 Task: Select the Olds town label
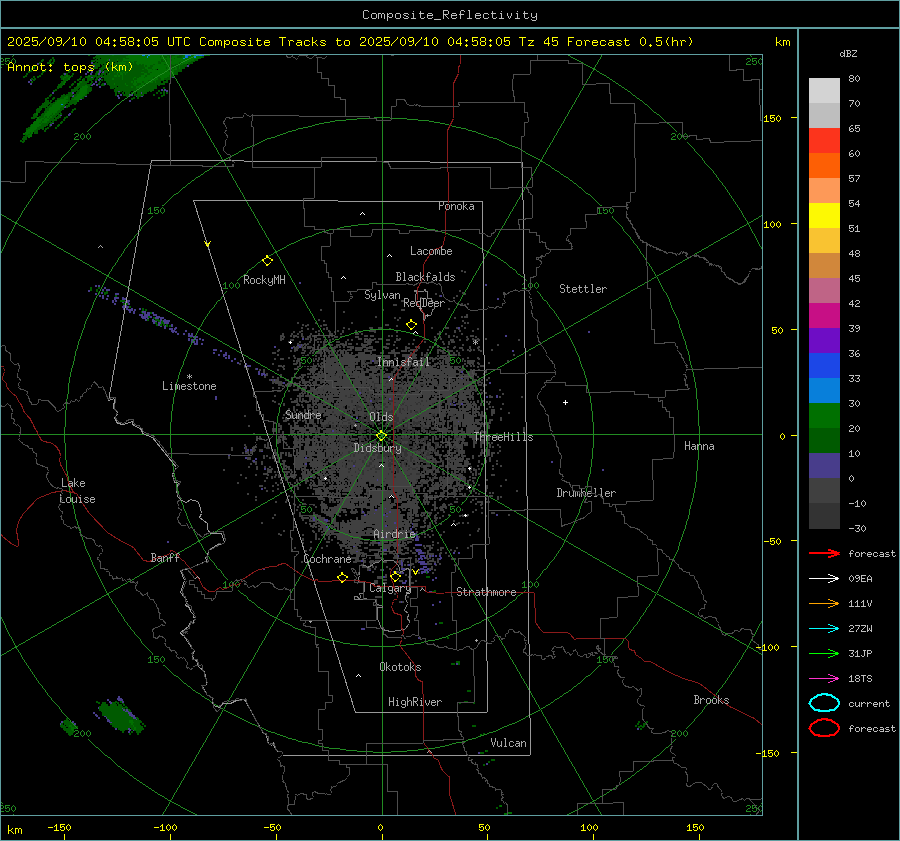[381, 417]
